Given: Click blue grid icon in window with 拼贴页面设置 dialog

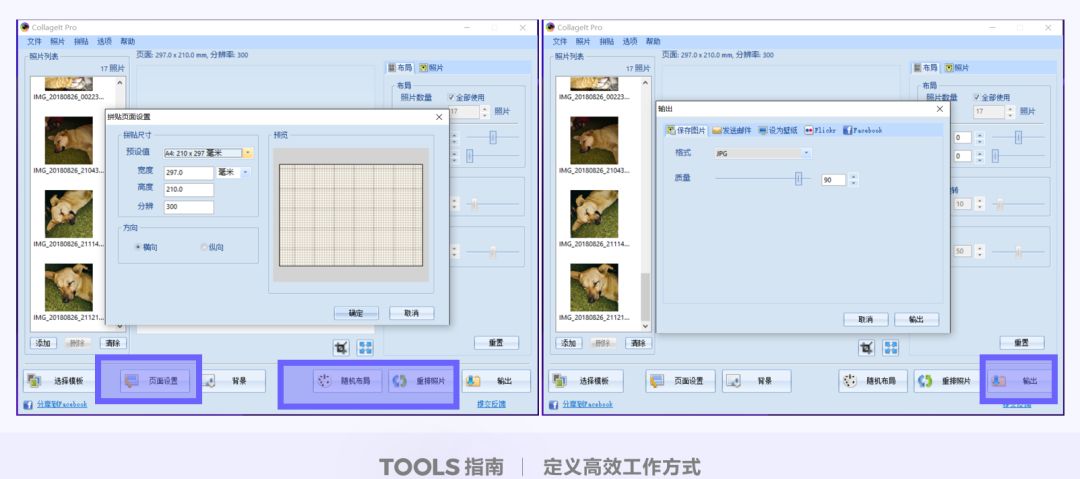Looking at the screenshot, I should click(x=365, y=348).
